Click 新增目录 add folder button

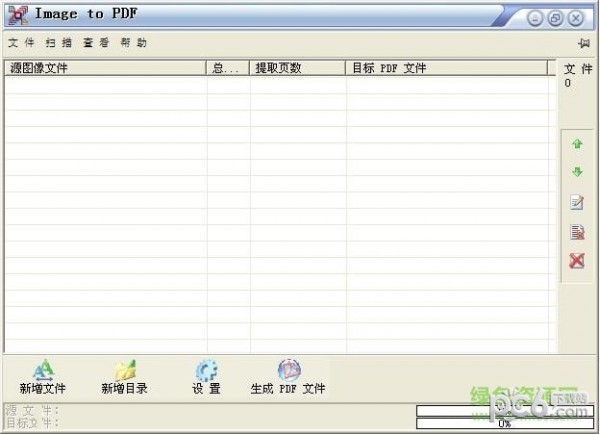click(x=124, y=377)
